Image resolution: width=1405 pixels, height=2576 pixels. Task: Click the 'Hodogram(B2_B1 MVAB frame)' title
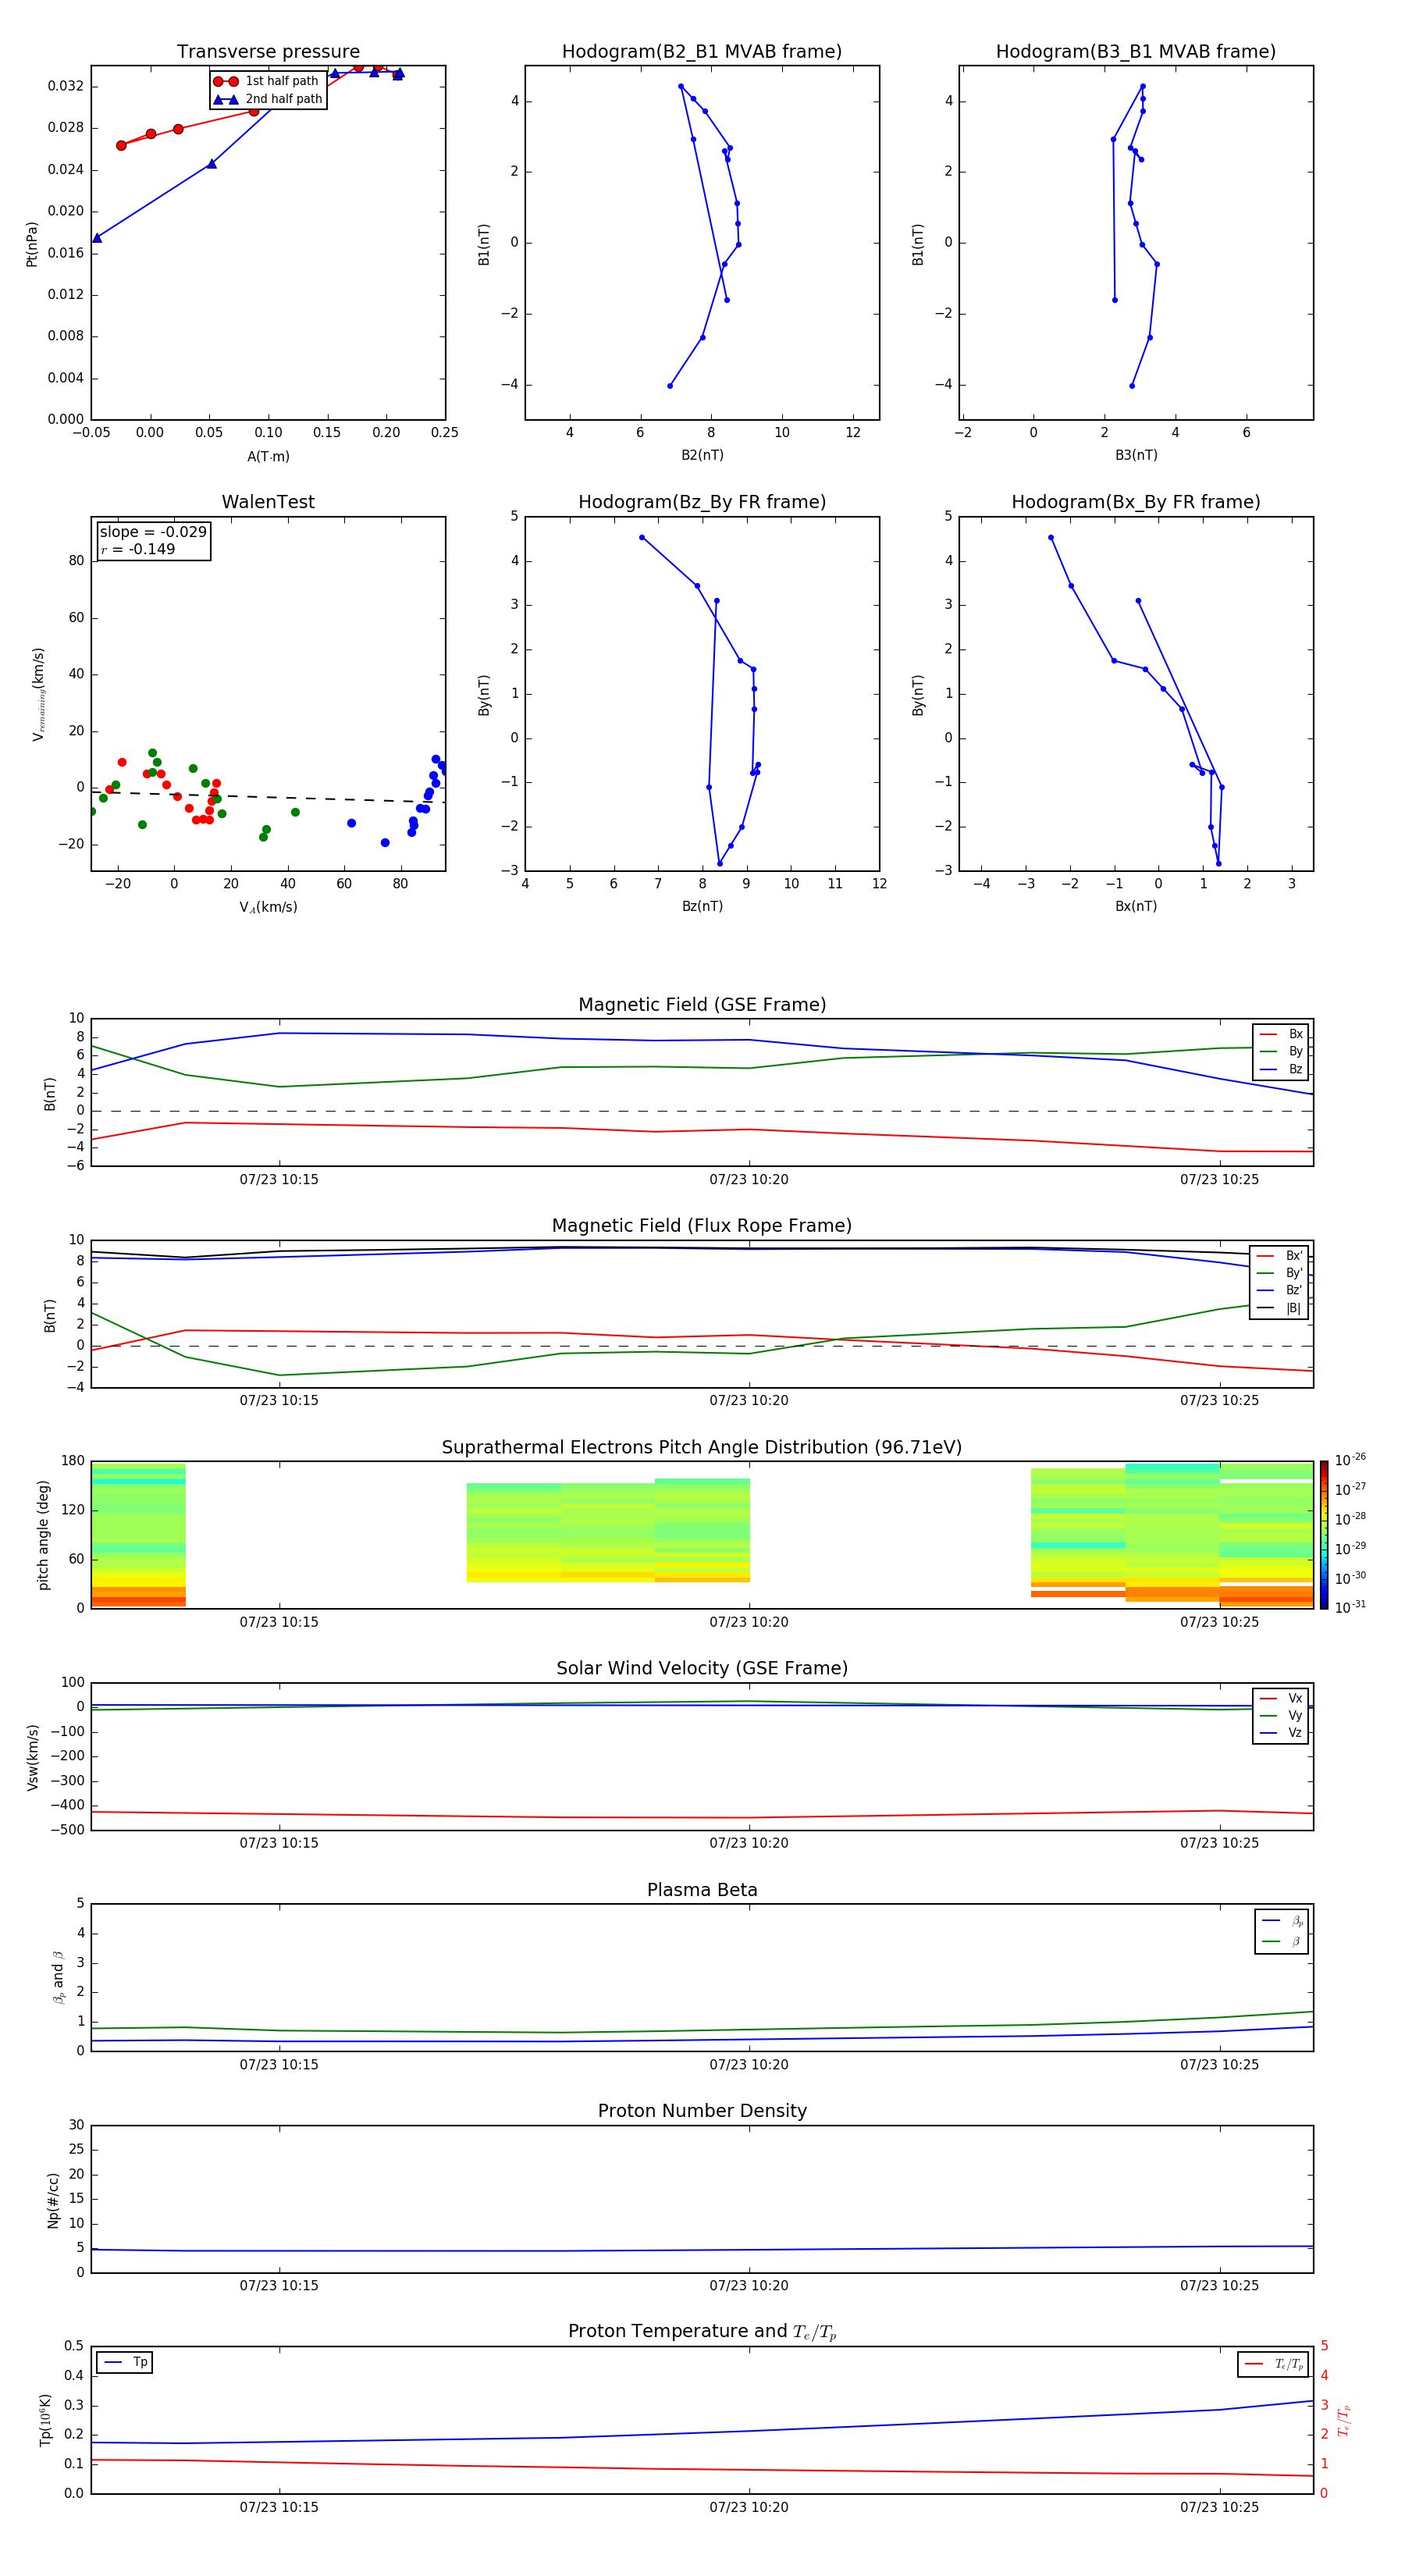702,51
